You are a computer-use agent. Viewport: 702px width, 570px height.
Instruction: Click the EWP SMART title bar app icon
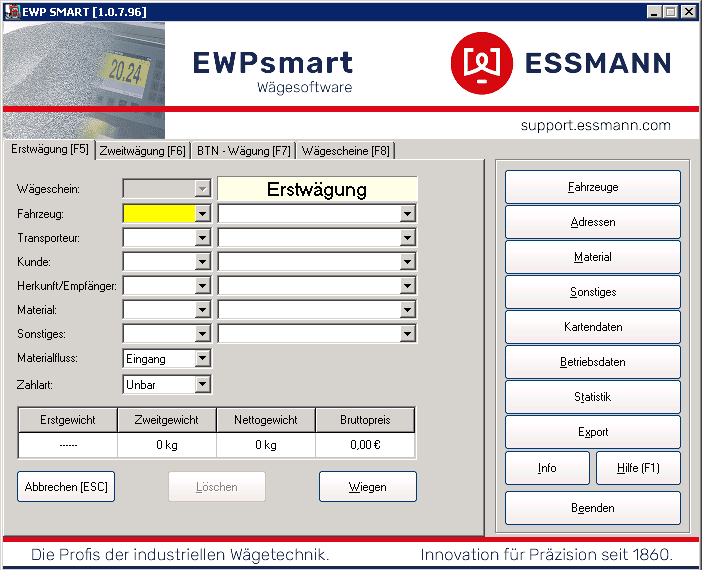(x=10, y=11)
